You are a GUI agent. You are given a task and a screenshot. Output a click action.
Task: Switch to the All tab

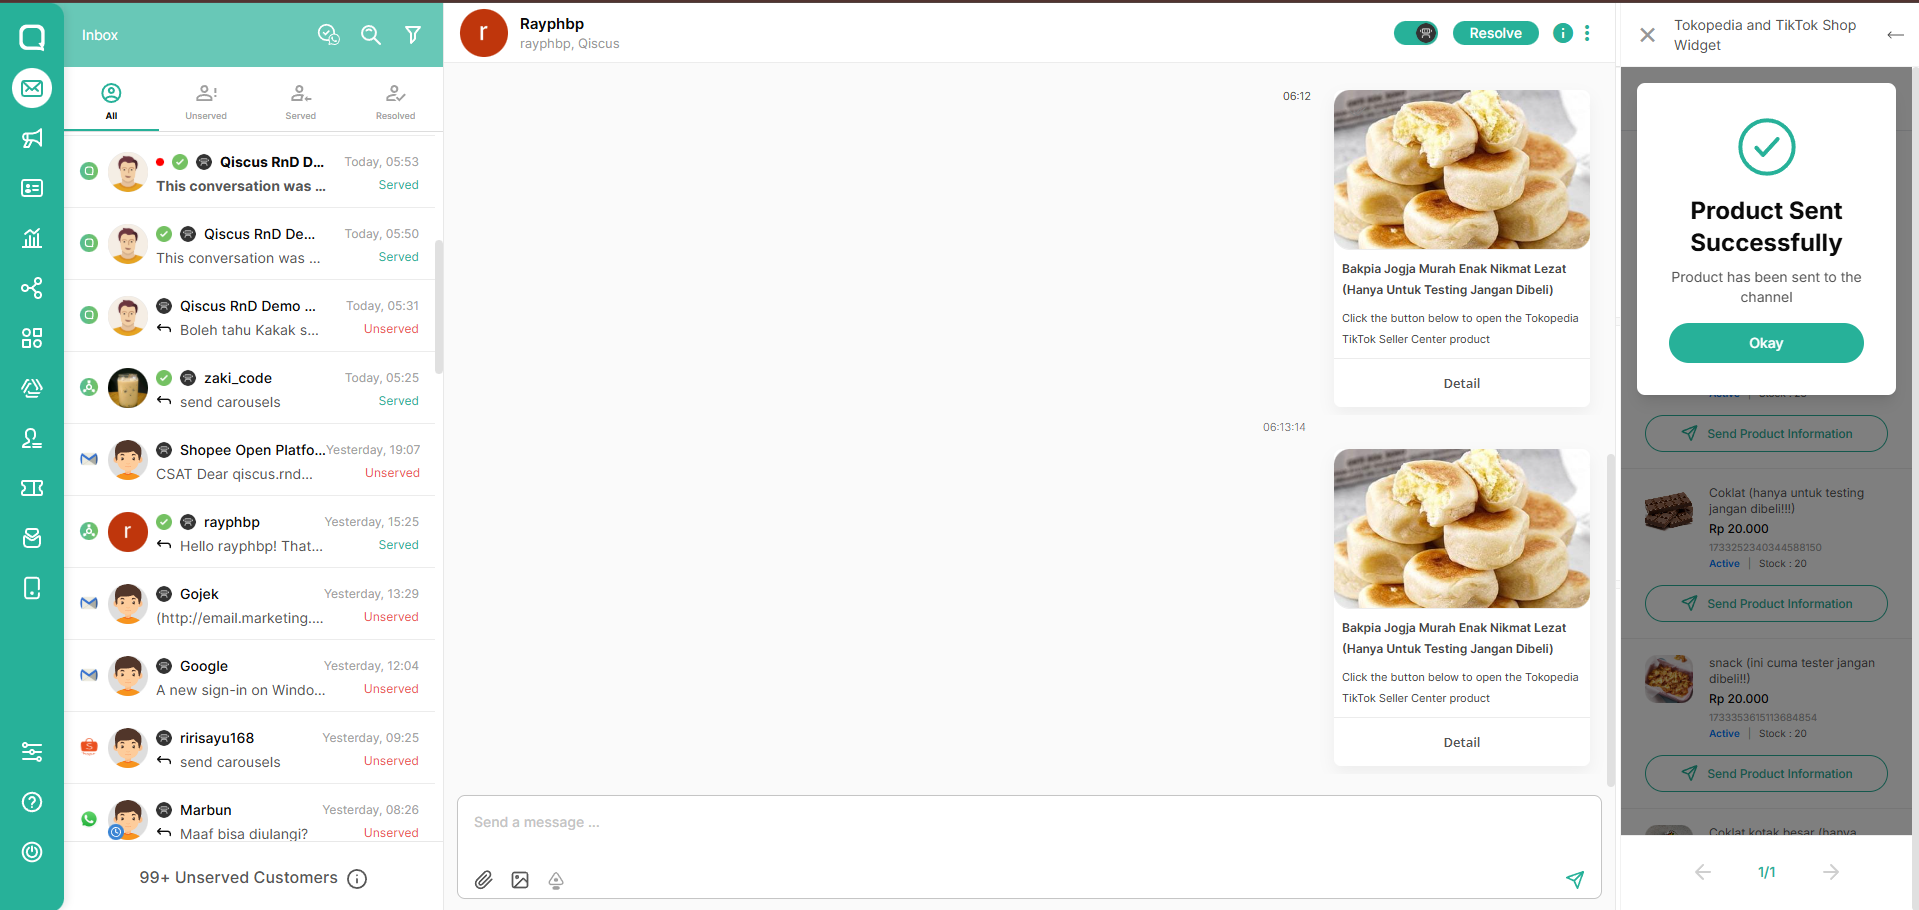point(111,100)
